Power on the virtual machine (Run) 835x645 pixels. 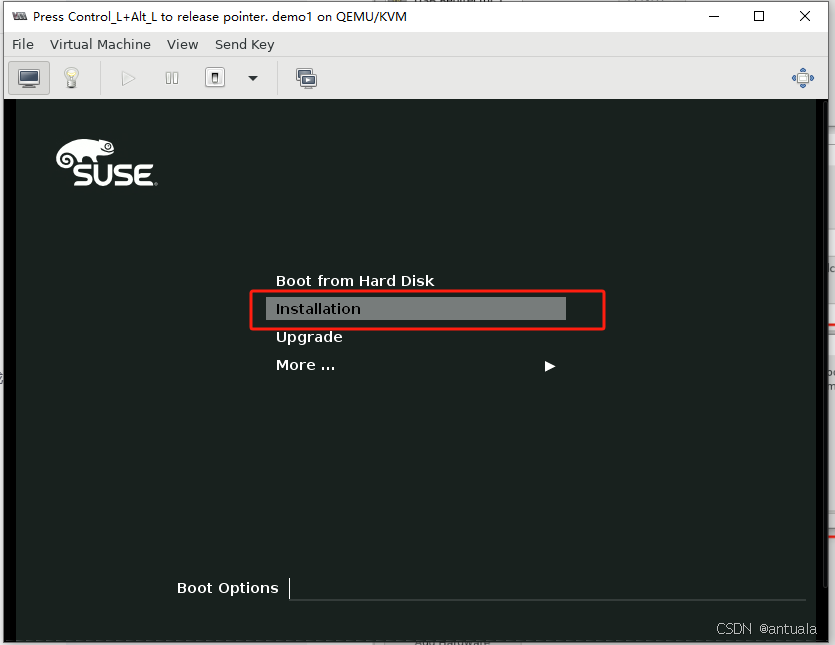tap(128, 79)
